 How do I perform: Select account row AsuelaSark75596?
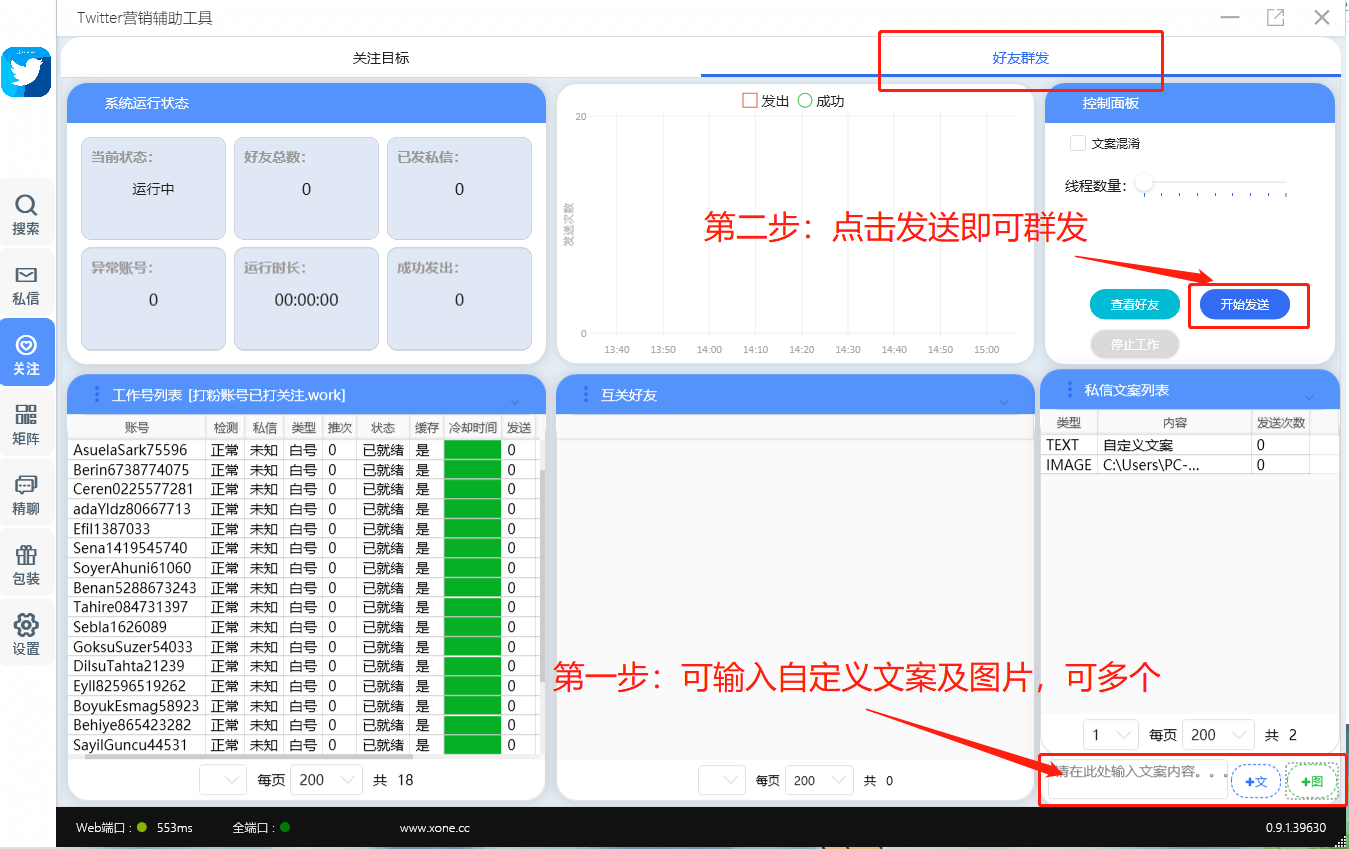click(303, 450)
